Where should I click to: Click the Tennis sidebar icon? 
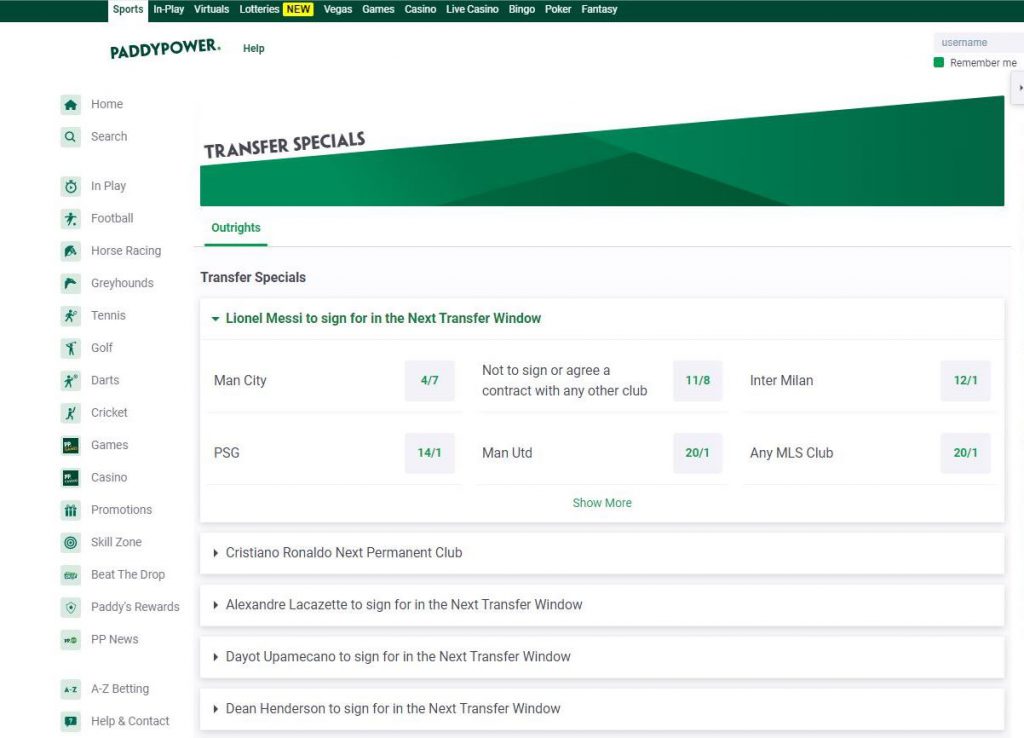coord(71,315)
